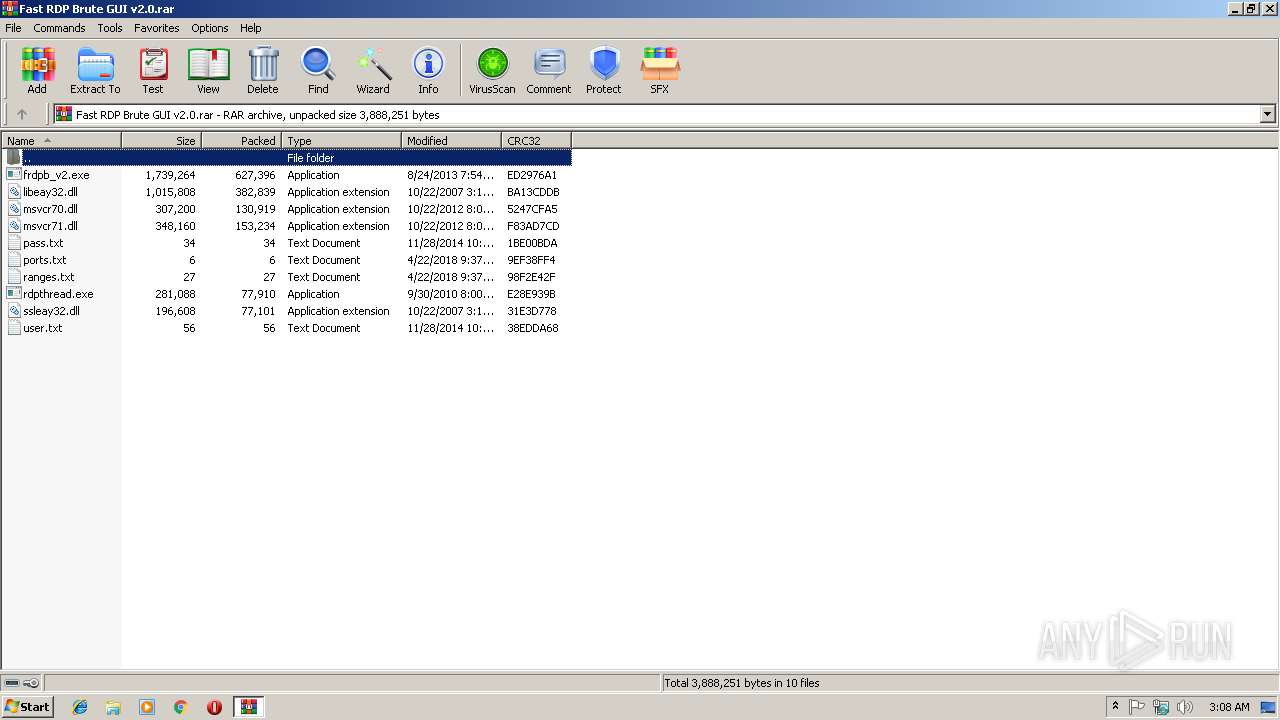
Task: Click the Start button
Action: pyautogui.click(x=27, y=707)
